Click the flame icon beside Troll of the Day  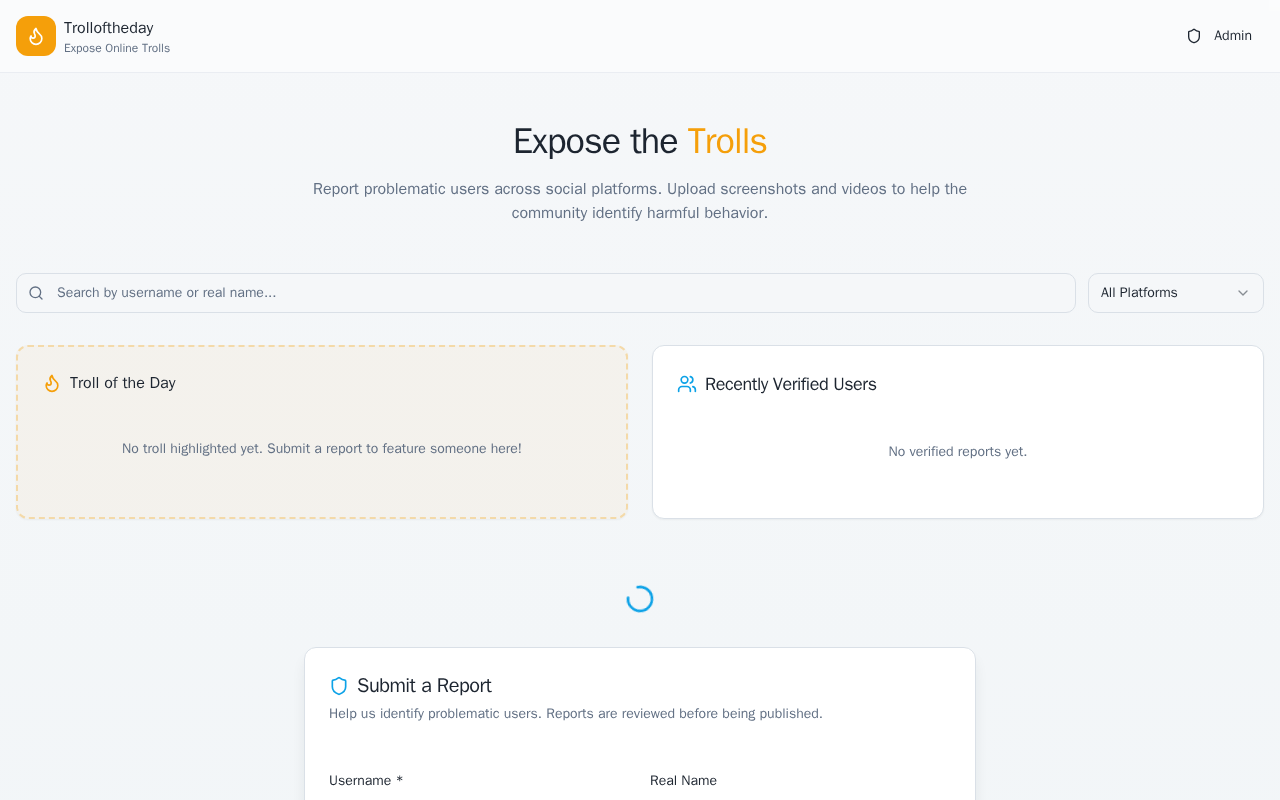click(52, 383)
